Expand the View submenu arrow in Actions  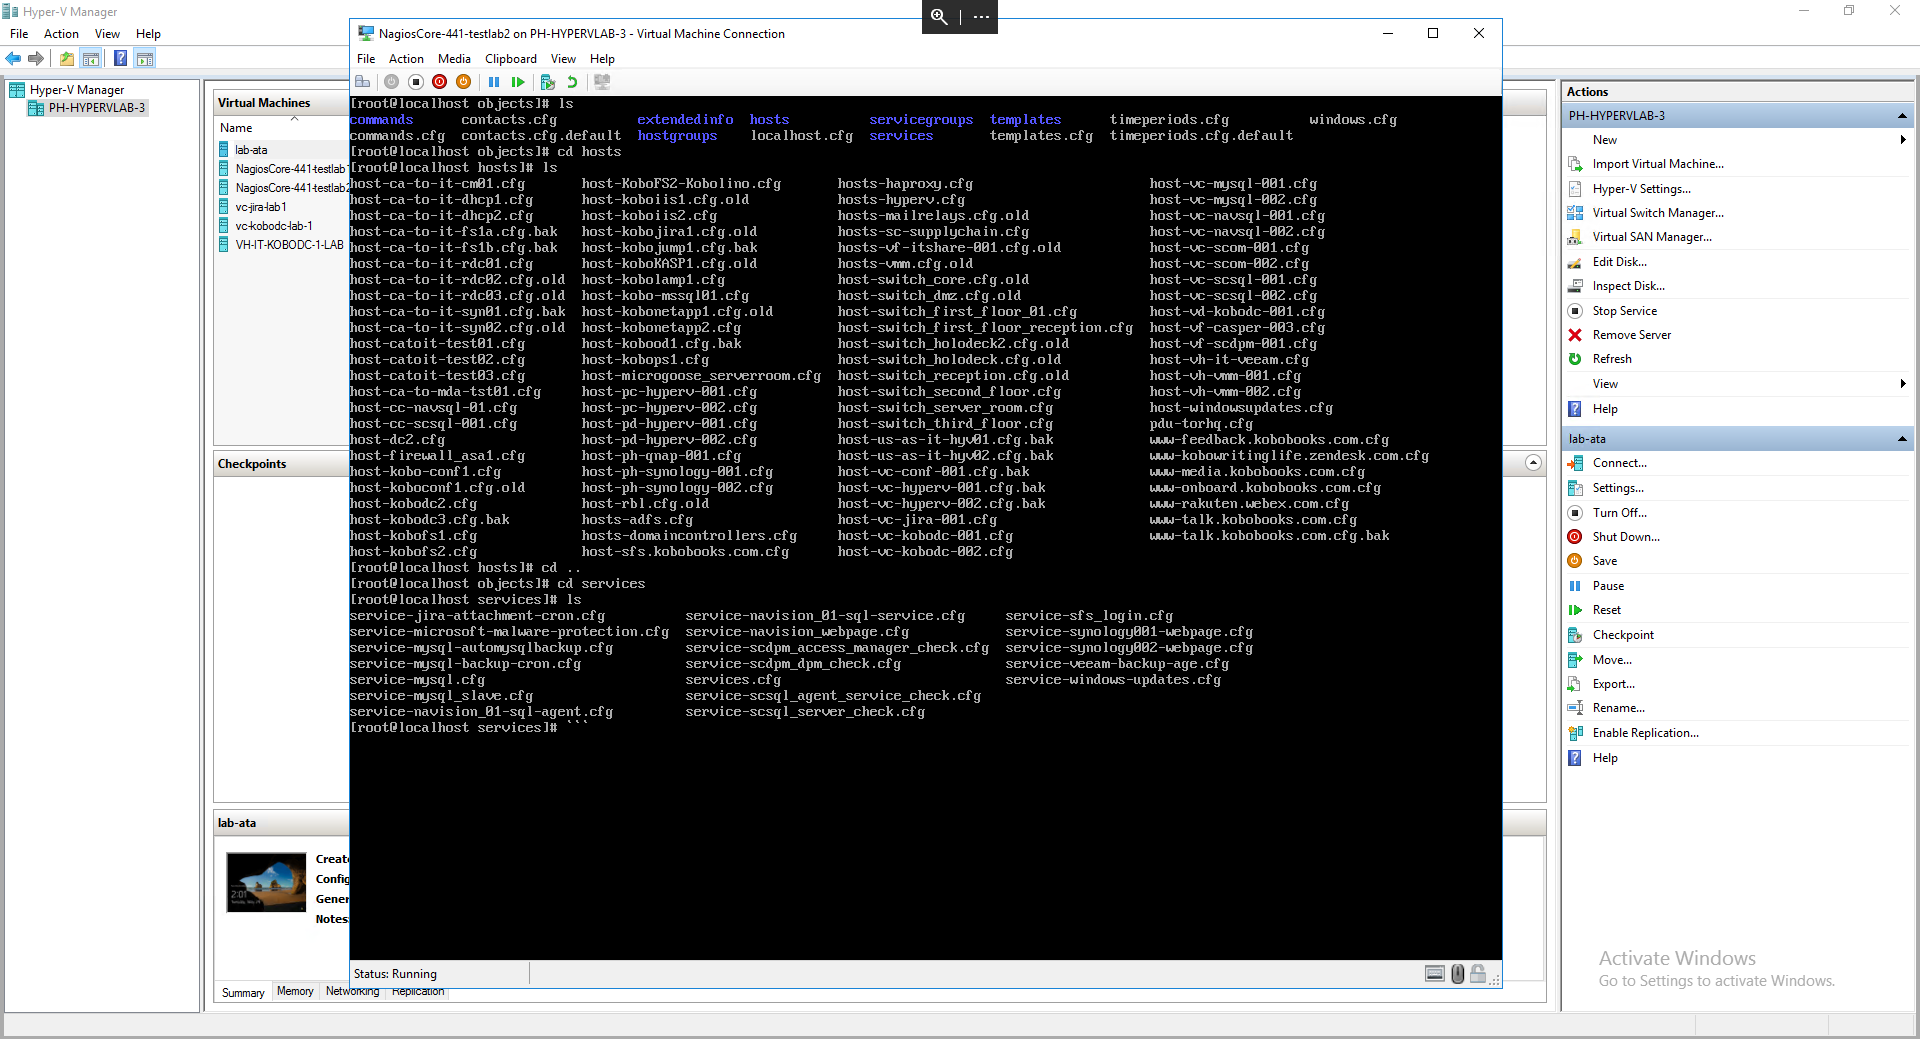(x=1903, y=384)
